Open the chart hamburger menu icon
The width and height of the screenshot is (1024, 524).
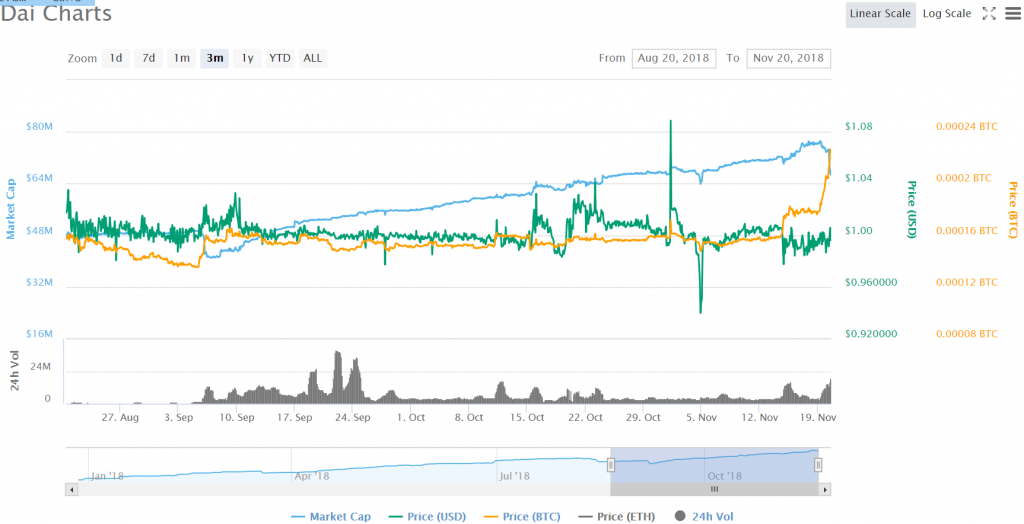point(1010,13)
